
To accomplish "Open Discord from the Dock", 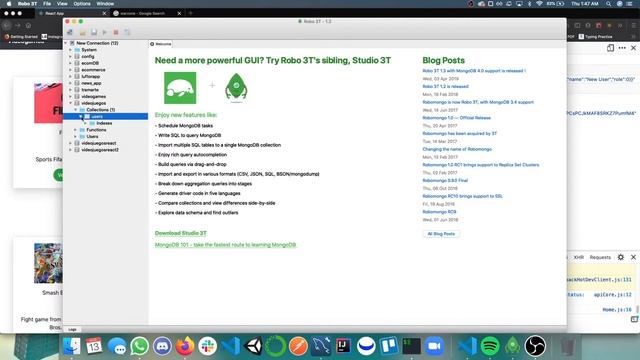I will 162,346.
